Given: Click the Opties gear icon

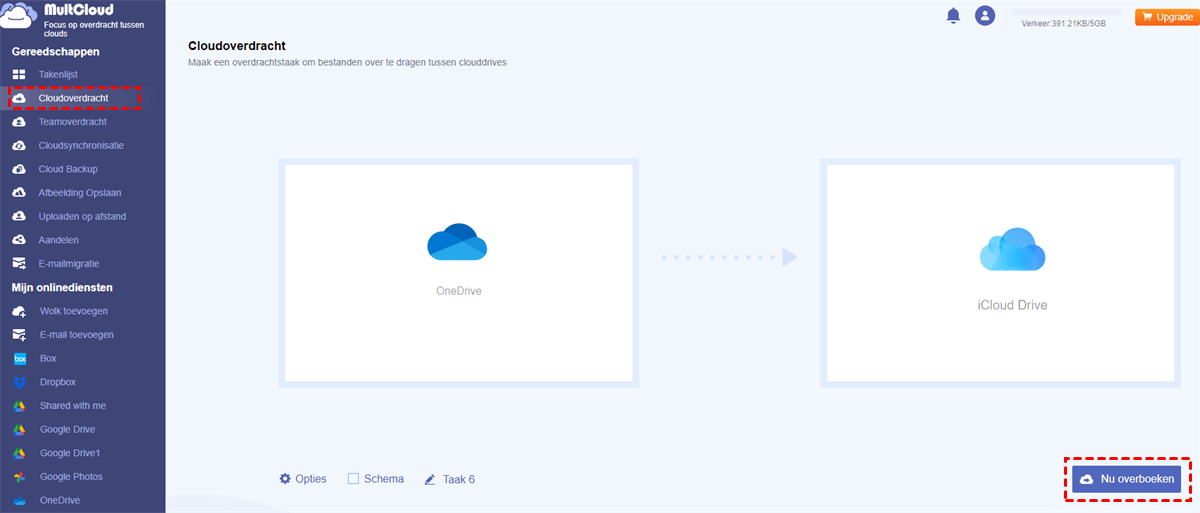Looking at the screenshot, I should pos(285,479).
